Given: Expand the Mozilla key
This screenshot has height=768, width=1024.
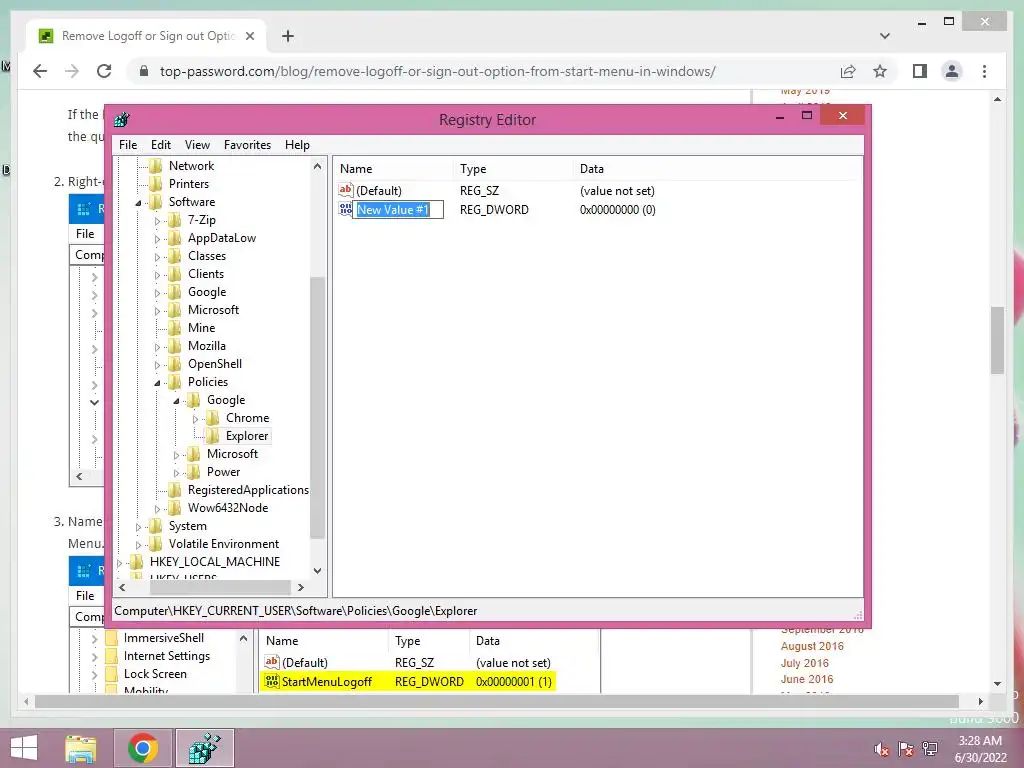Looking at the screenshot, I should coord(157,347).
